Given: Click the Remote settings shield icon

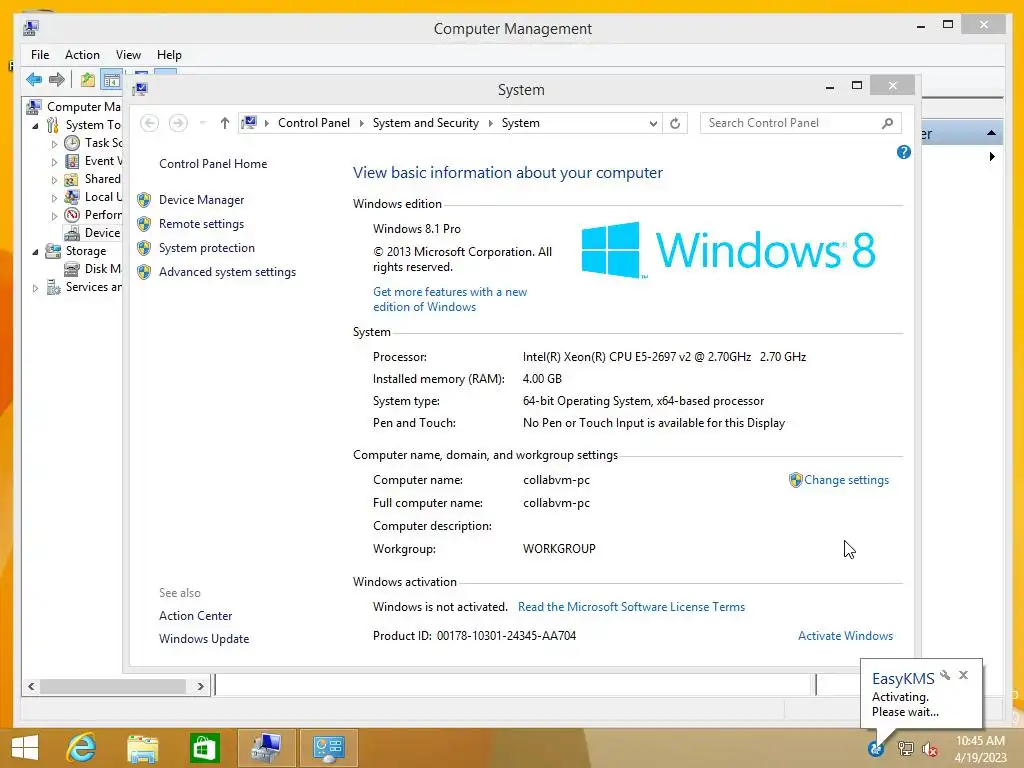Looking at the screenshot, I should point(144,224).
